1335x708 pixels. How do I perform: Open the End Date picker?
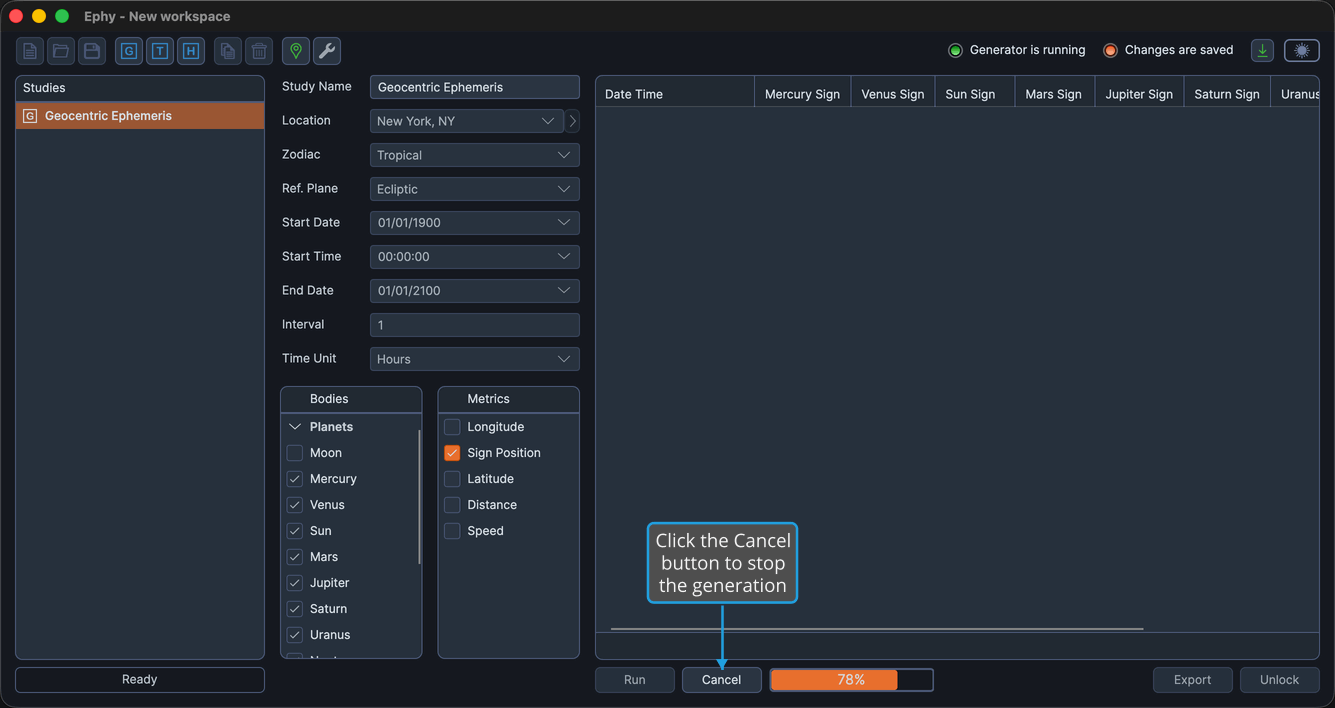point(475,291)
